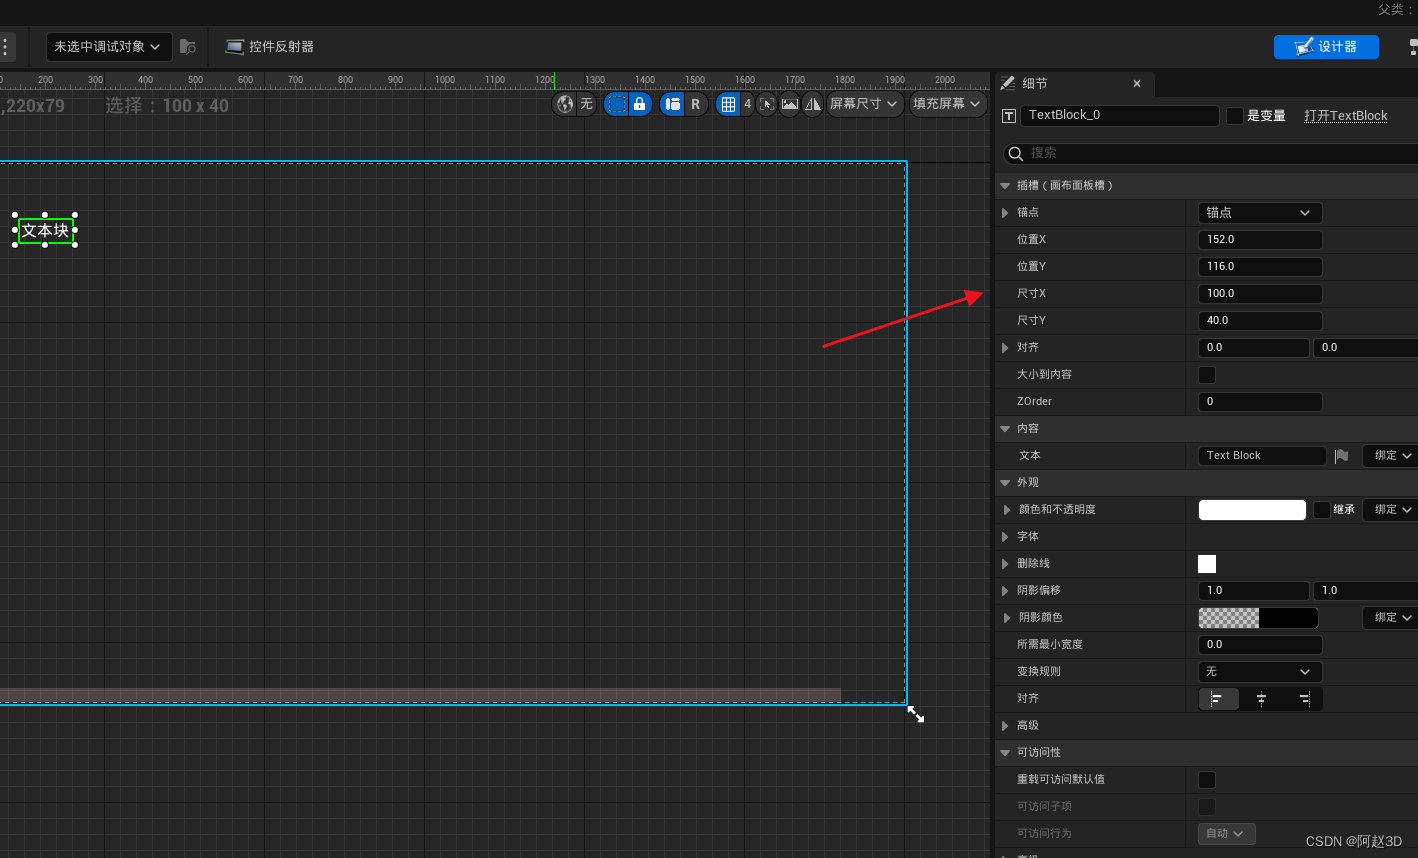The width and height of the screenshot is (1418, 858).
Task: Open the 控件反射器 button
Action: tap(270, 46)
